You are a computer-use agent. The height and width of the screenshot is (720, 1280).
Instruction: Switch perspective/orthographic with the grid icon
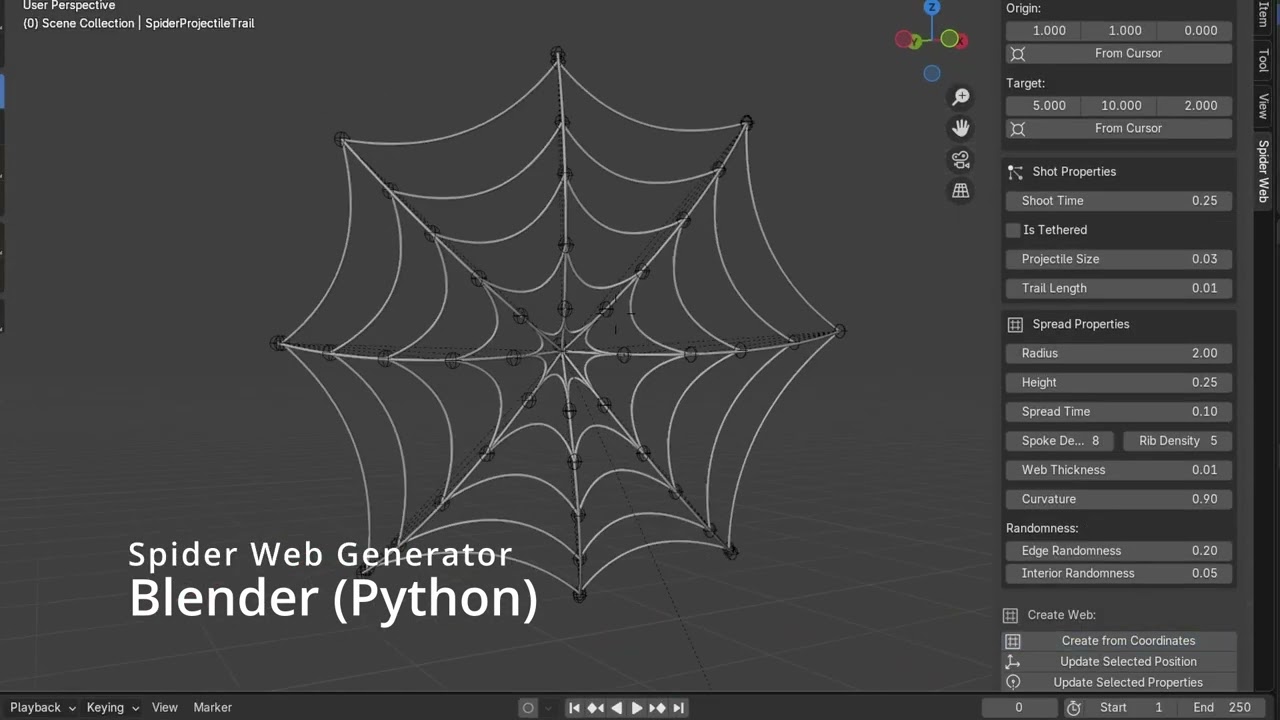pos(961,190)
